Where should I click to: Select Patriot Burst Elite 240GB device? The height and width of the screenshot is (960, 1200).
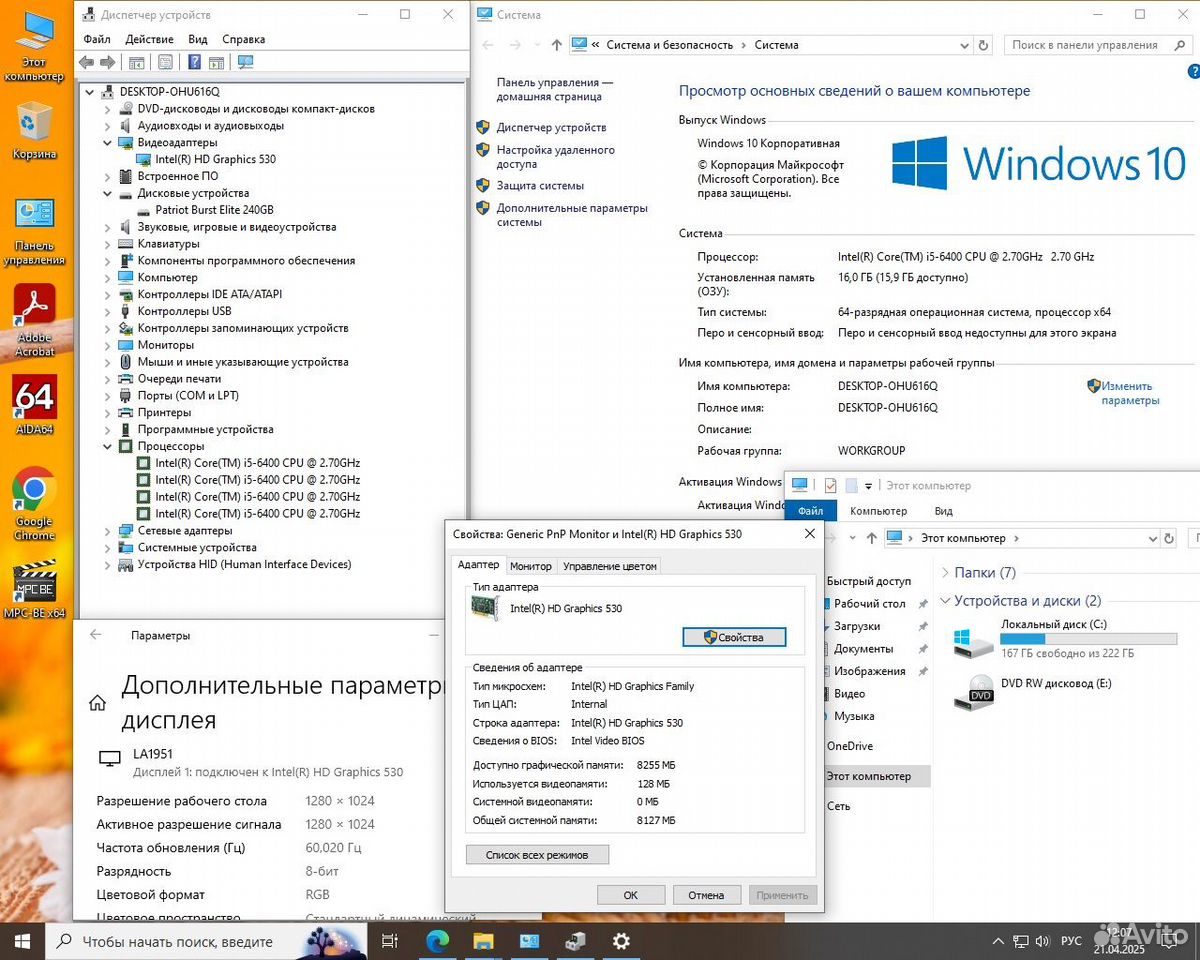pos(214,210)
